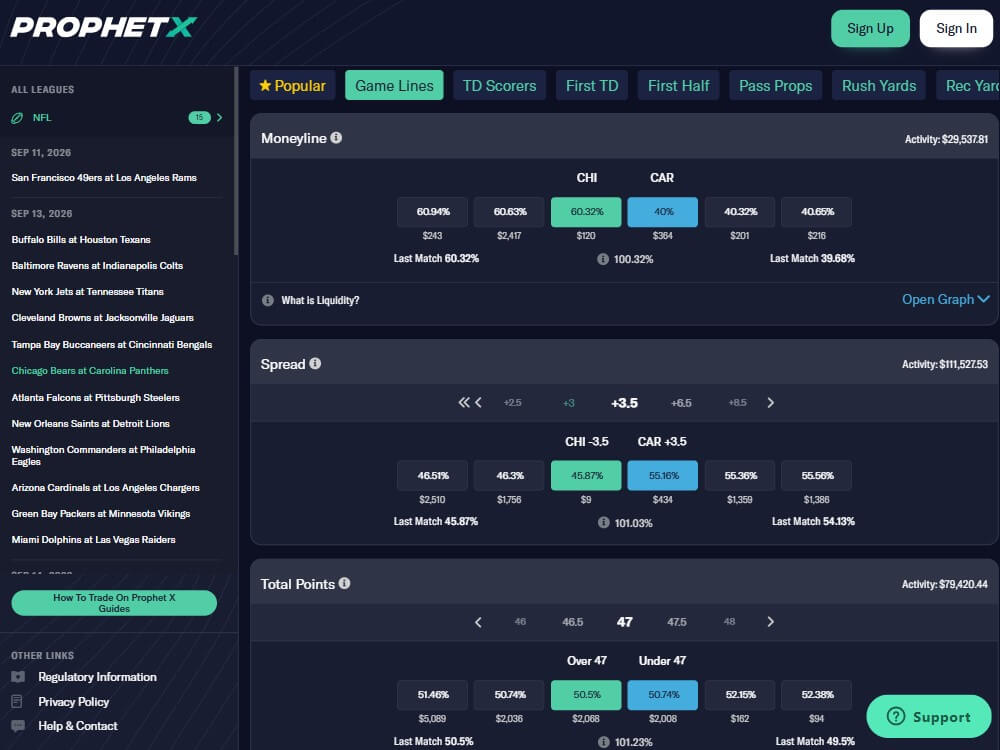Open the Help & Contact link
The image size is (1000, 750).
78,726
